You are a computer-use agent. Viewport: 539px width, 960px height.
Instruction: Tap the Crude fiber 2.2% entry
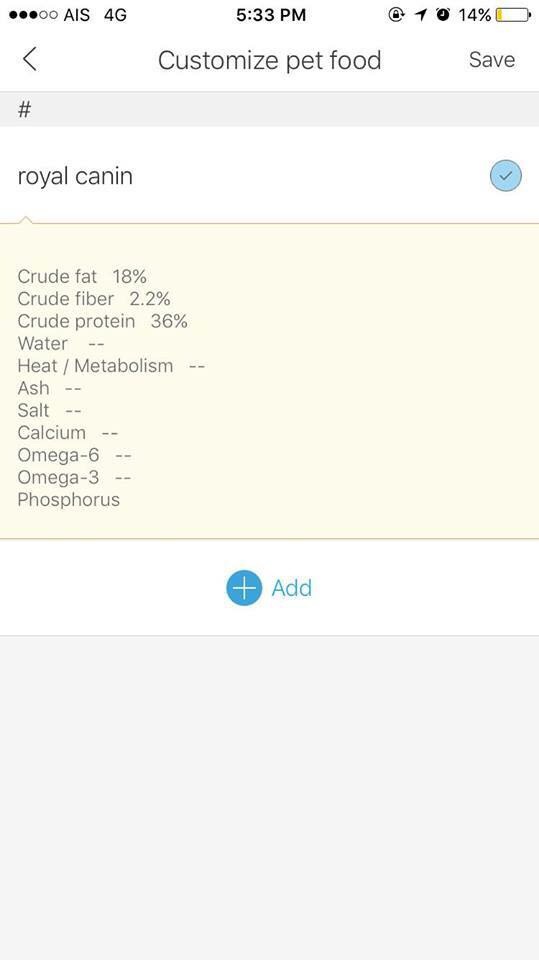point(94,299)
